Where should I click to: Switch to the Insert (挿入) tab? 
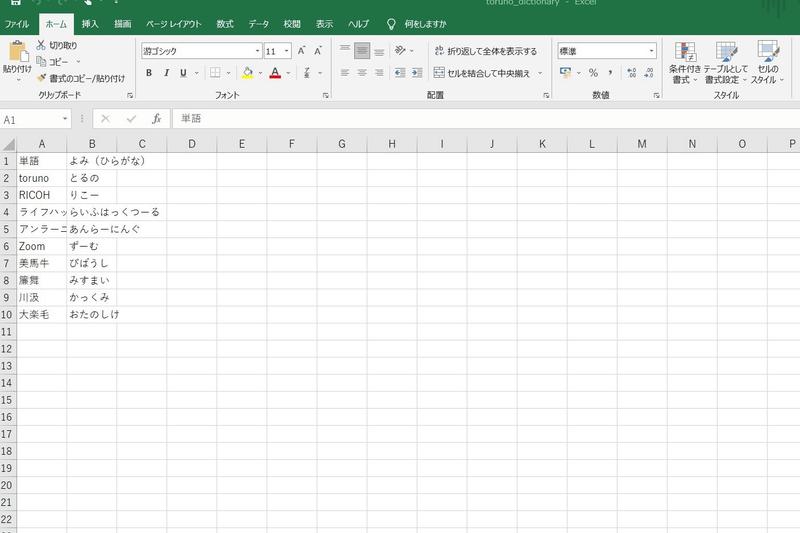[x=90, y=24]
